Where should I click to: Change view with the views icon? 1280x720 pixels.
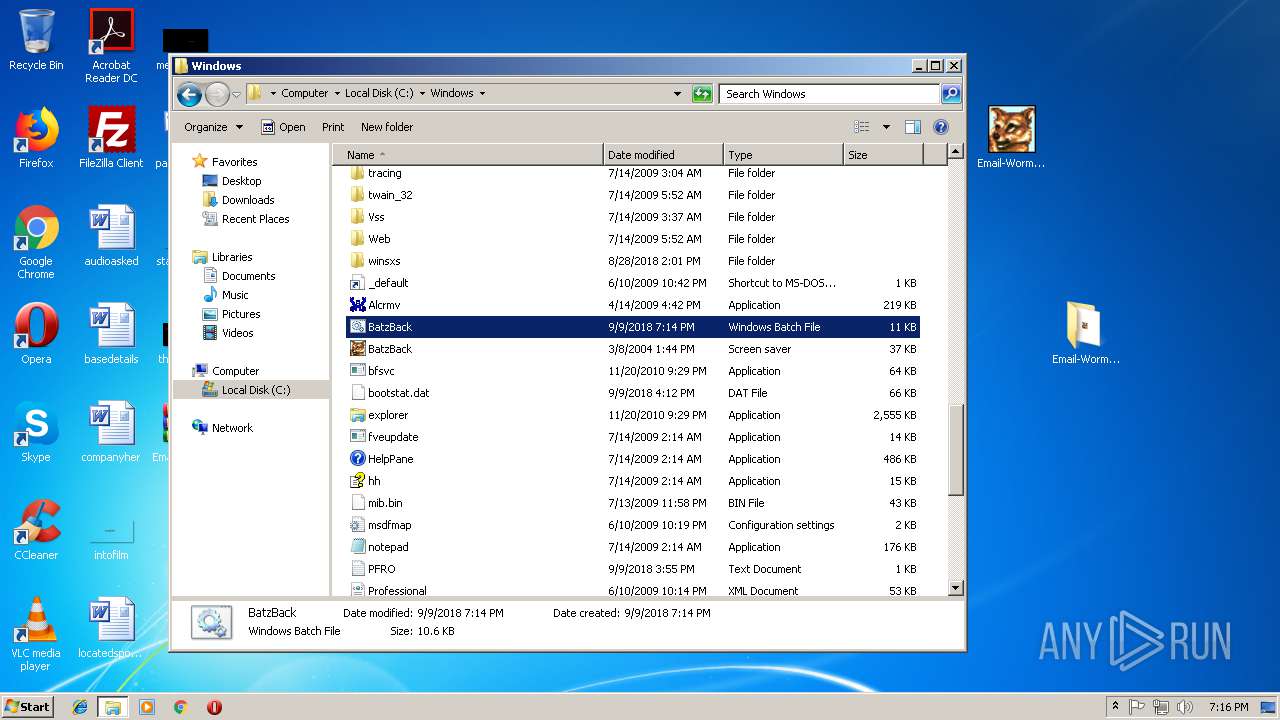861,127
